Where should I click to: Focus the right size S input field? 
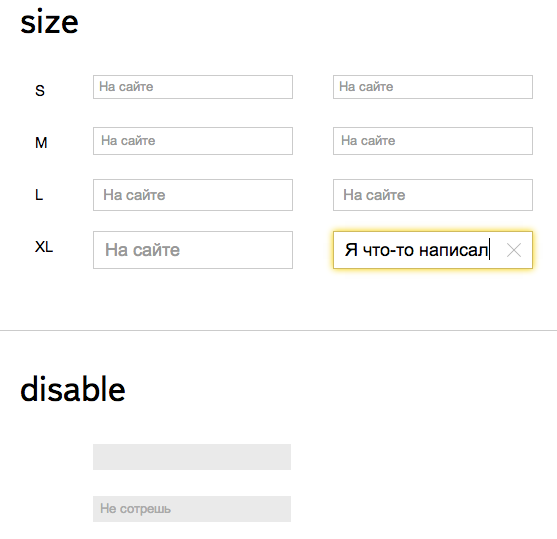click(x=433, y=87)
